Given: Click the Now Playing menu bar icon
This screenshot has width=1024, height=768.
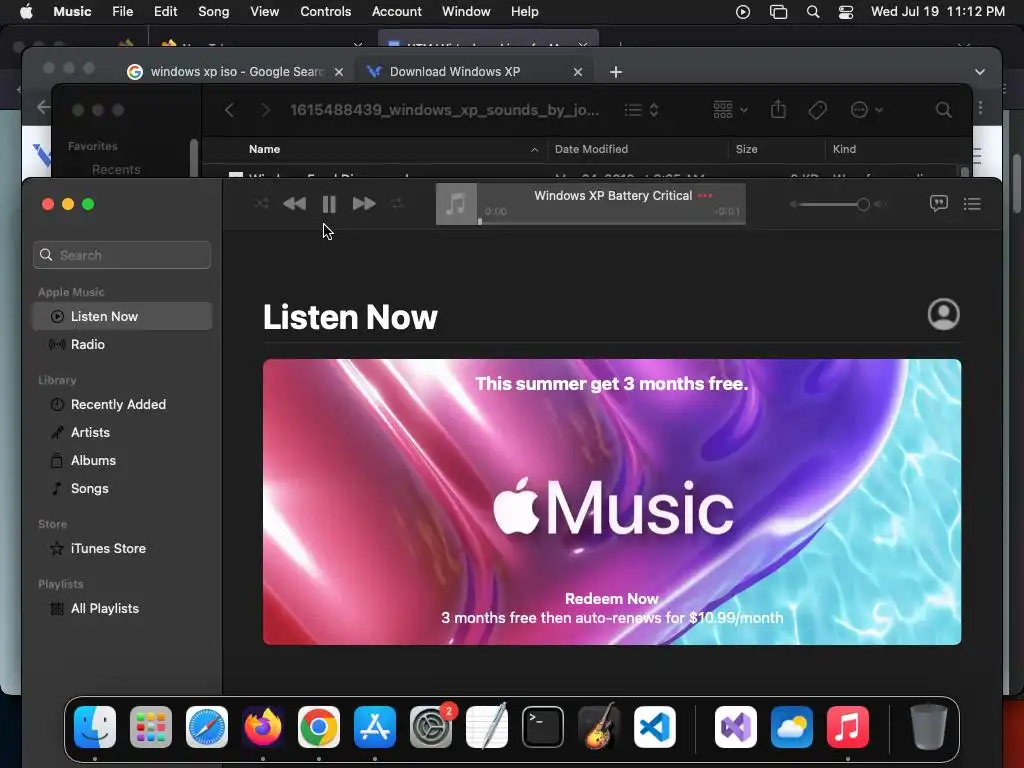Looking at the screenshot, I should [743, 12].
